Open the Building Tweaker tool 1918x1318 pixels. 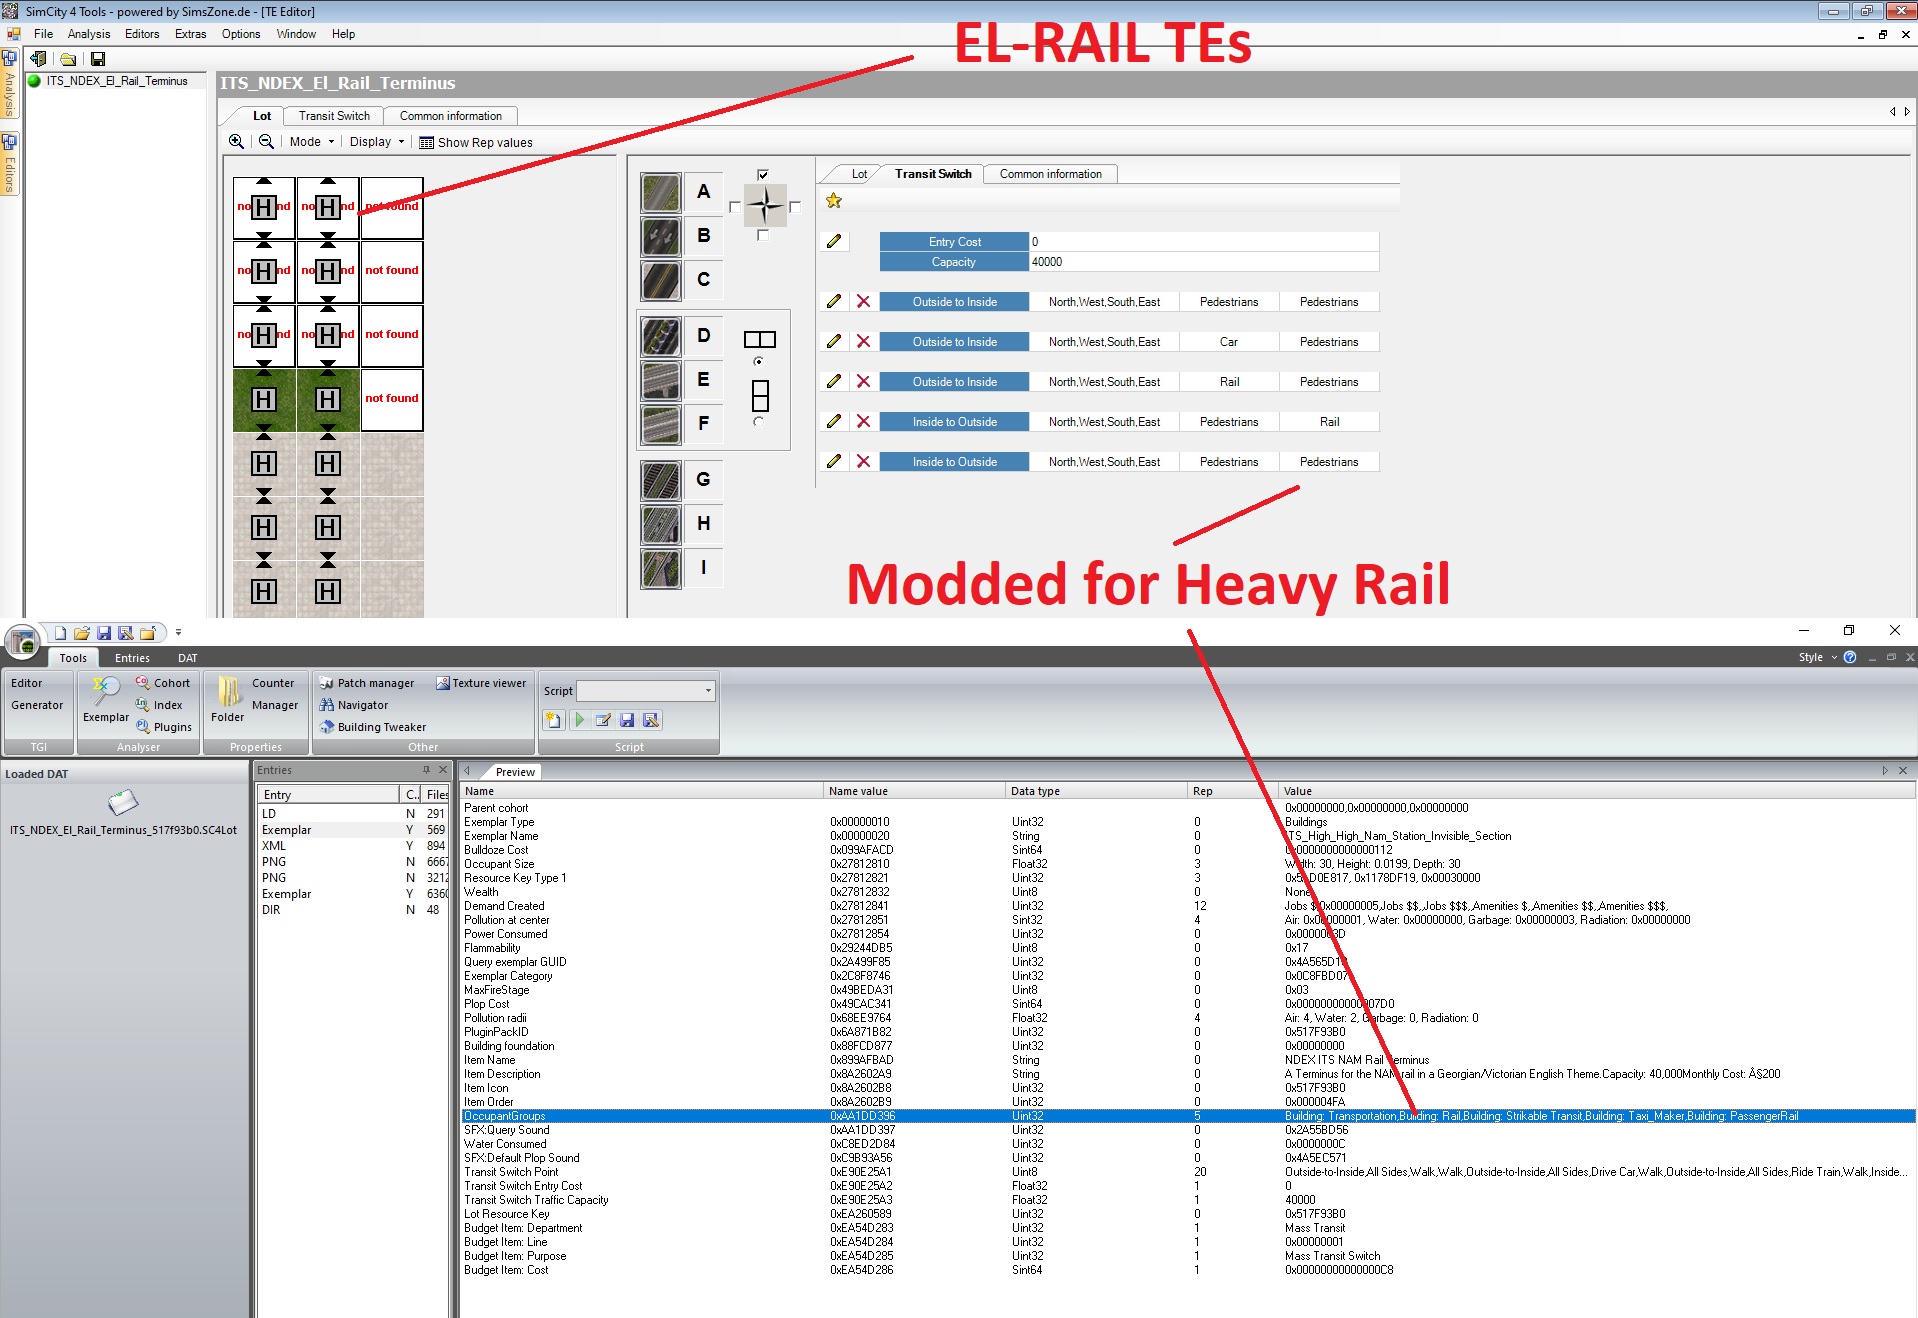pos(372,727)
